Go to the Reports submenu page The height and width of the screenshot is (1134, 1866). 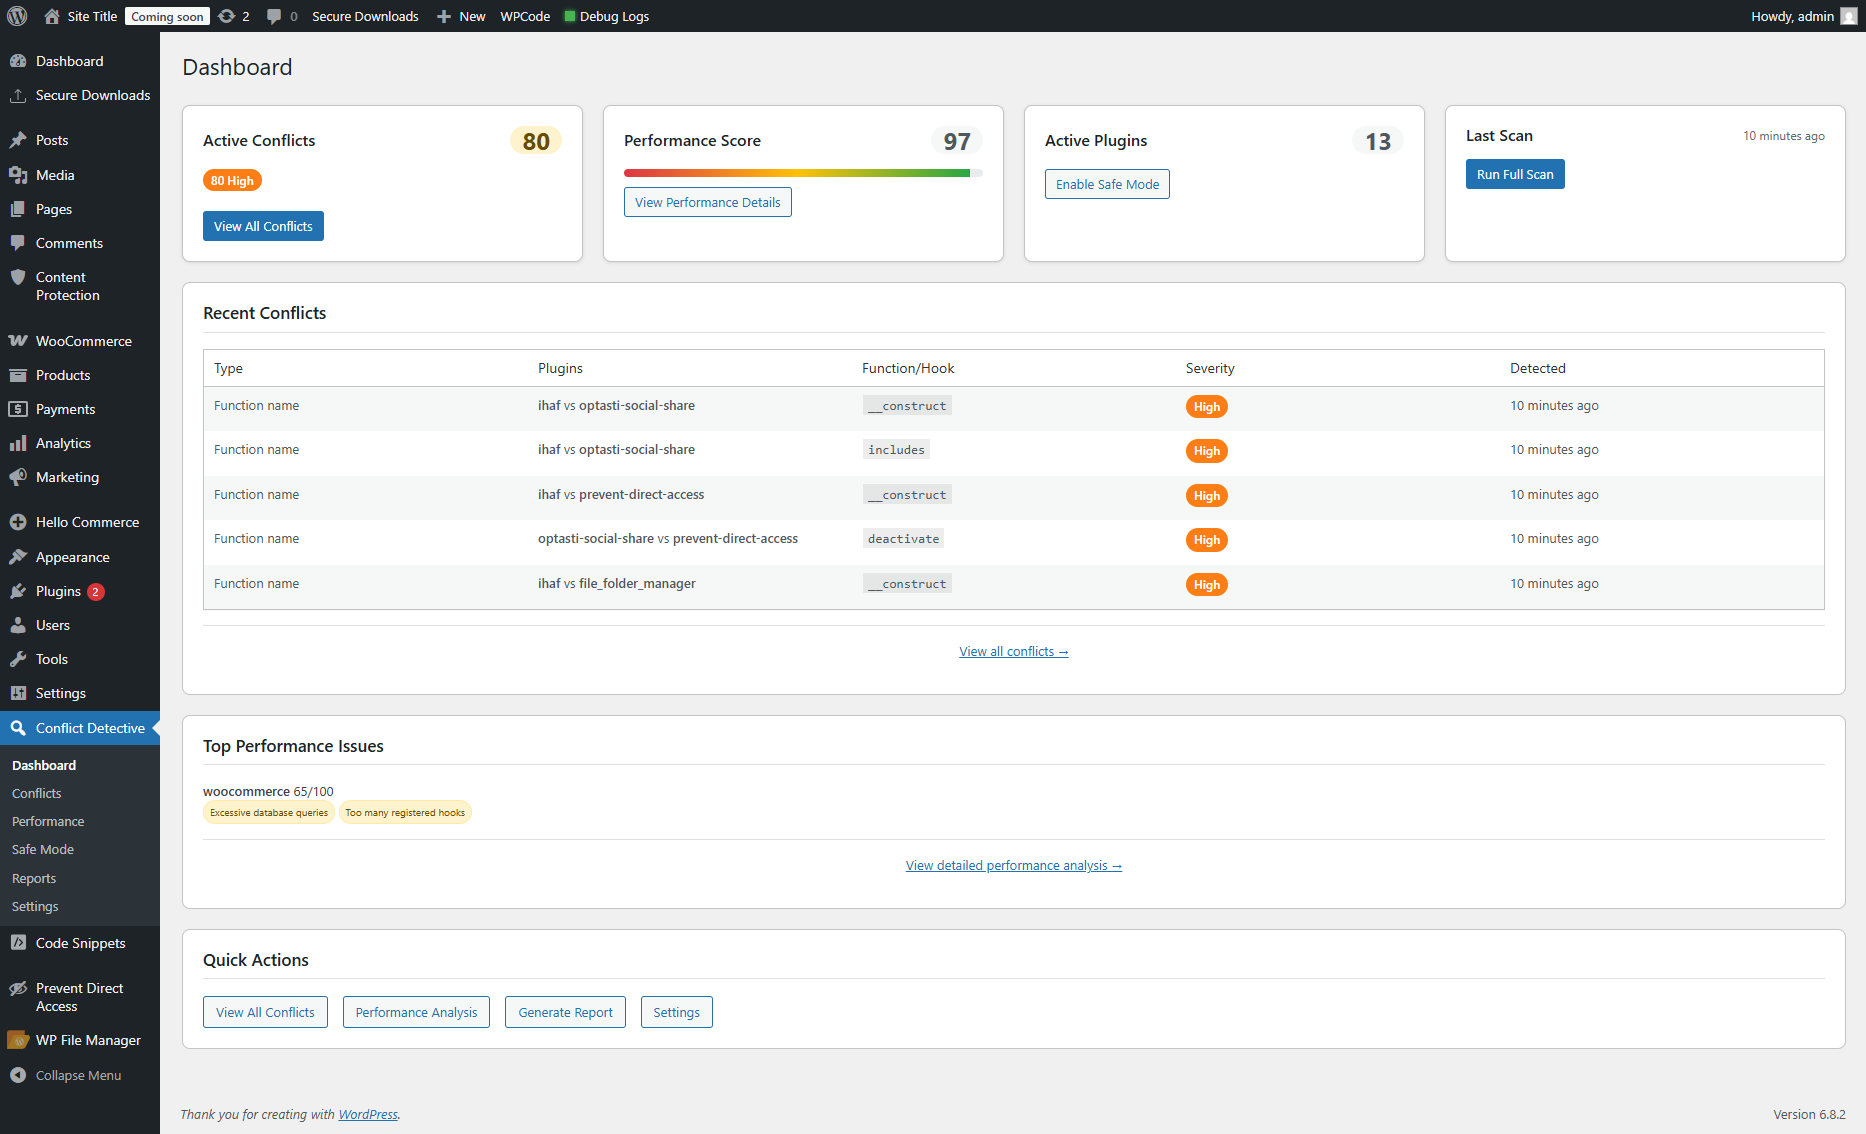34,878
